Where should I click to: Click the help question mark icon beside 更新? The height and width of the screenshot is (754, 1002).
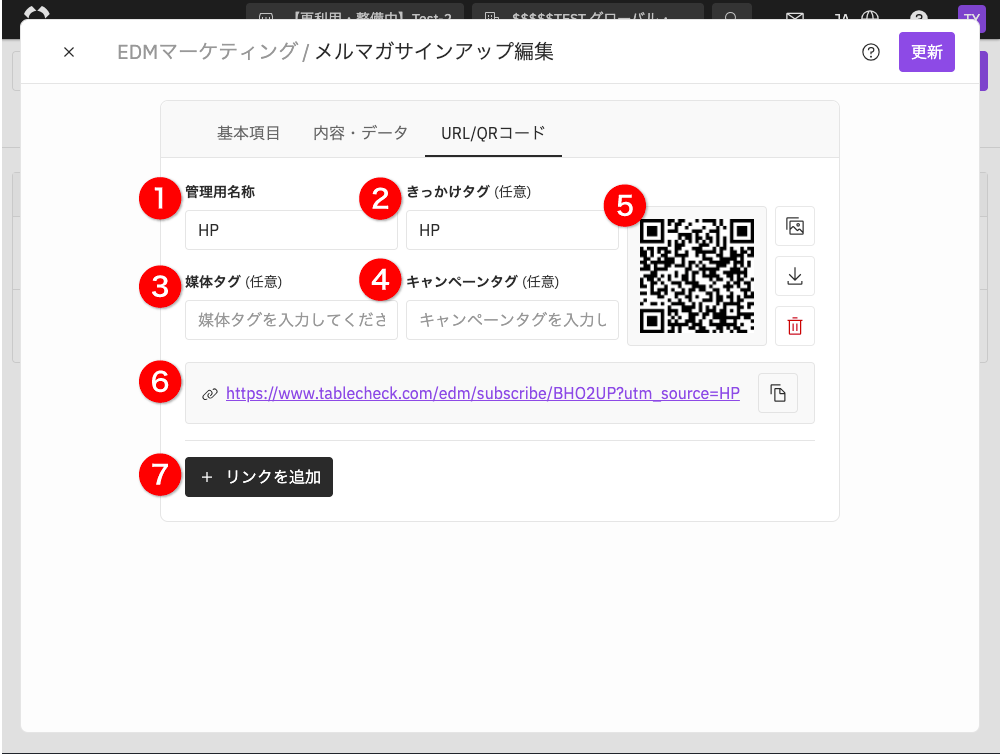pyautogui.click(x=870, y=52)
